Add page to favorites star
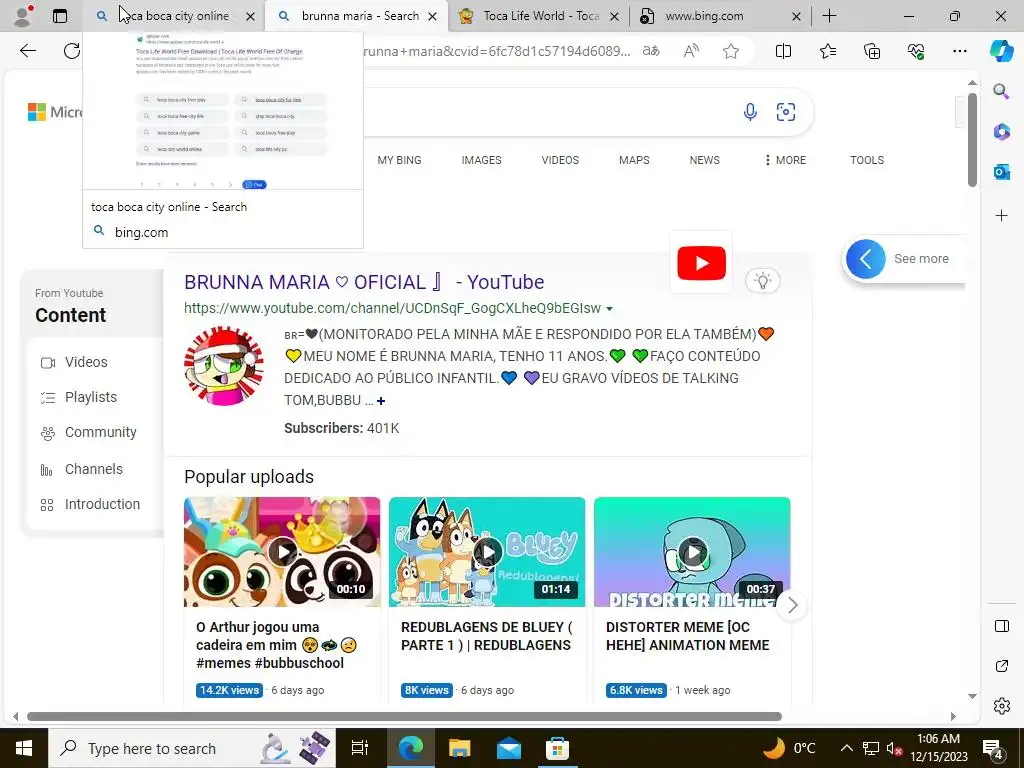Viewport: 1024px width, 768px height. coord(731,51)
